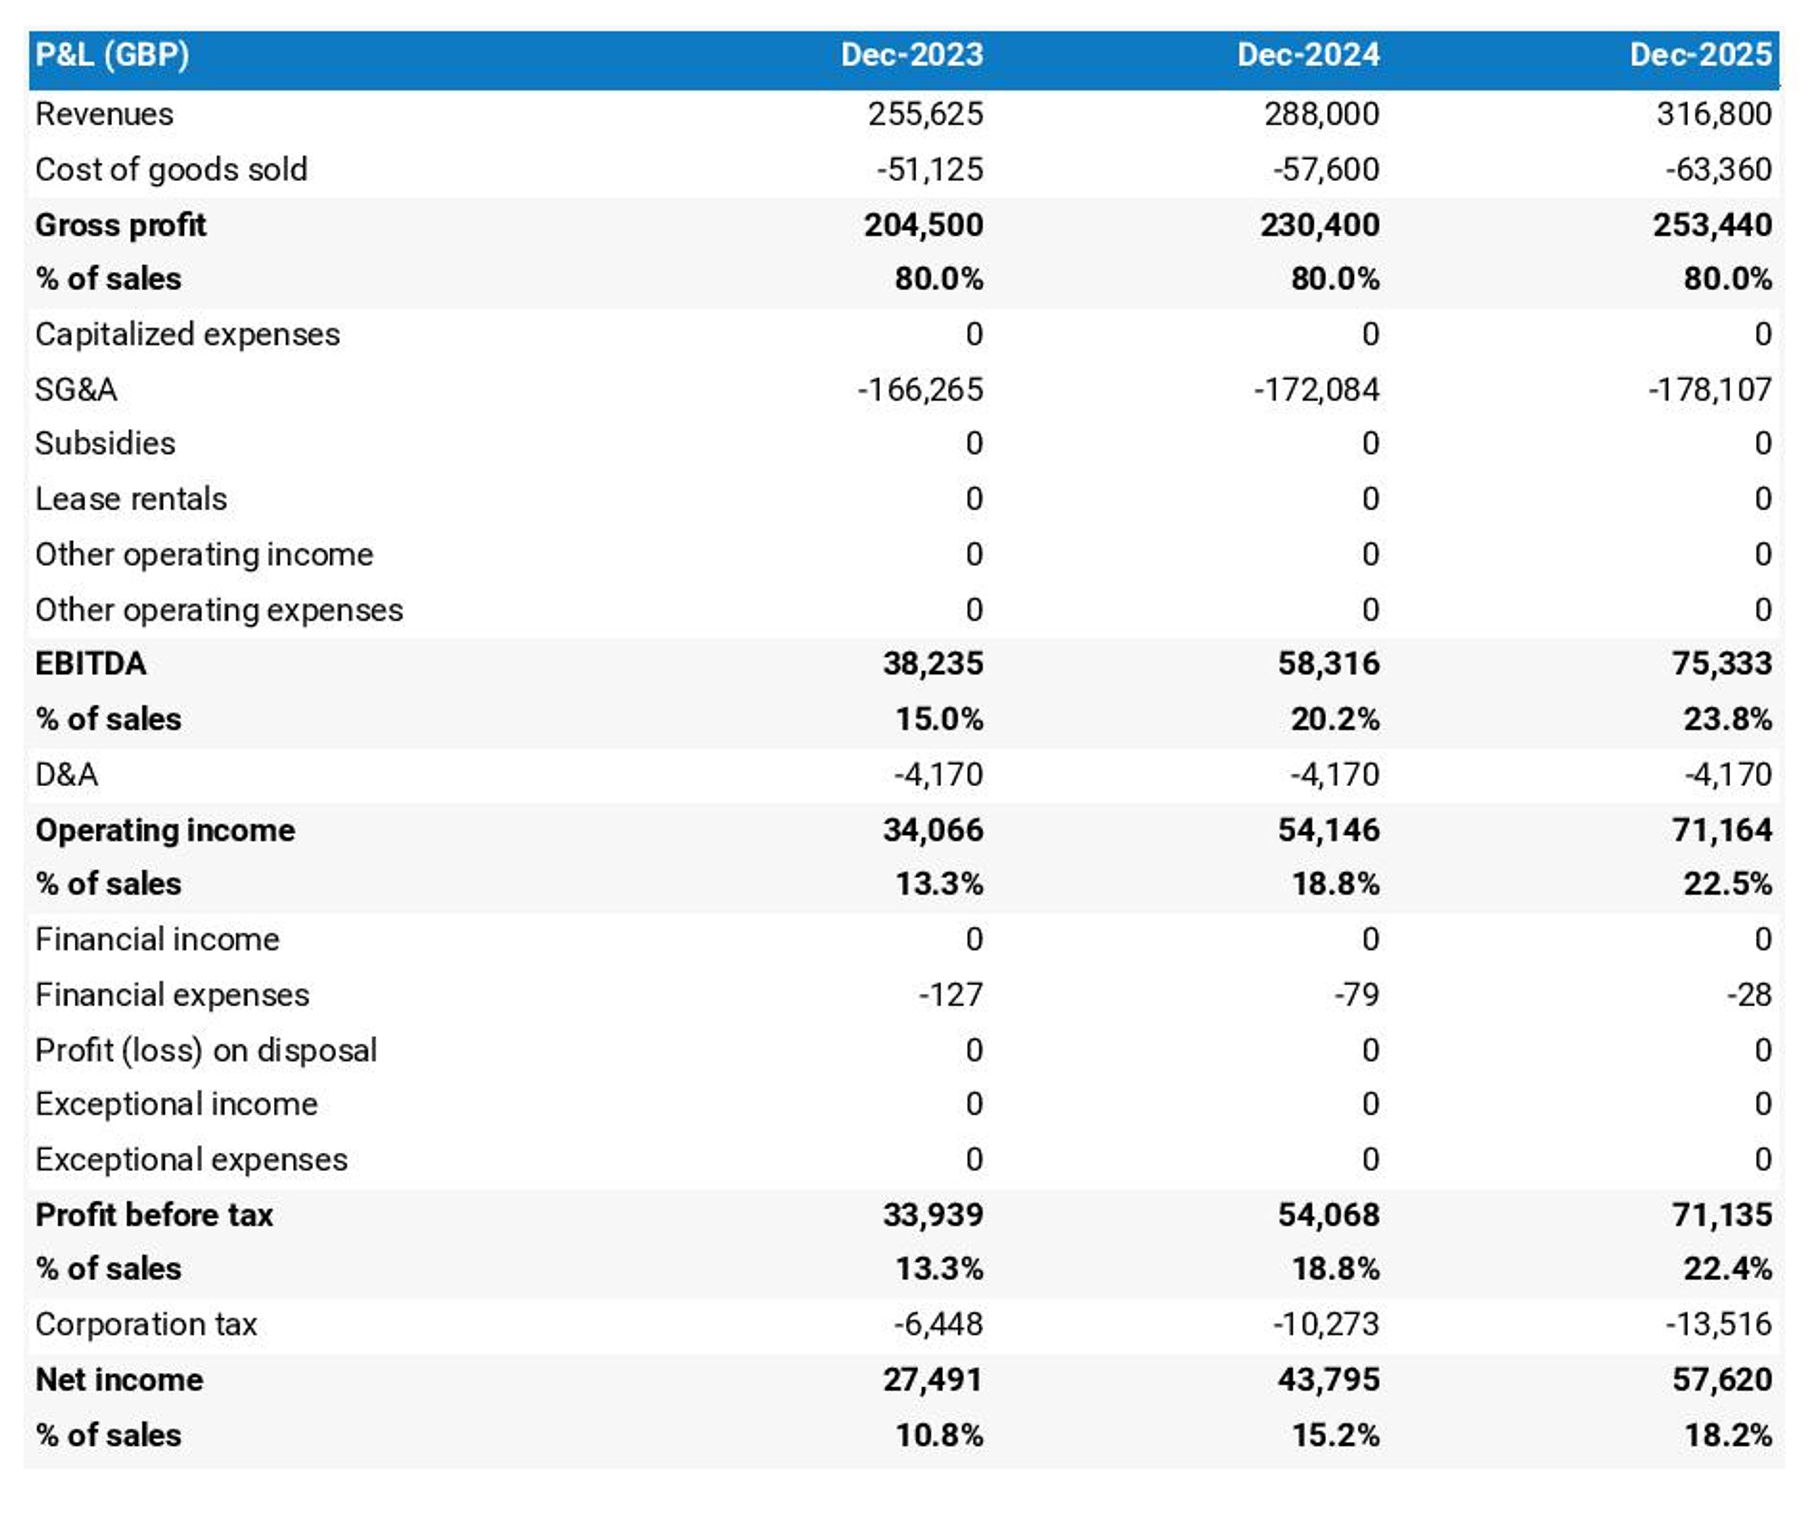Click the EBITDA row label
The width and height of the screenshot is (1800, 1517).
(x=91, y=663)
